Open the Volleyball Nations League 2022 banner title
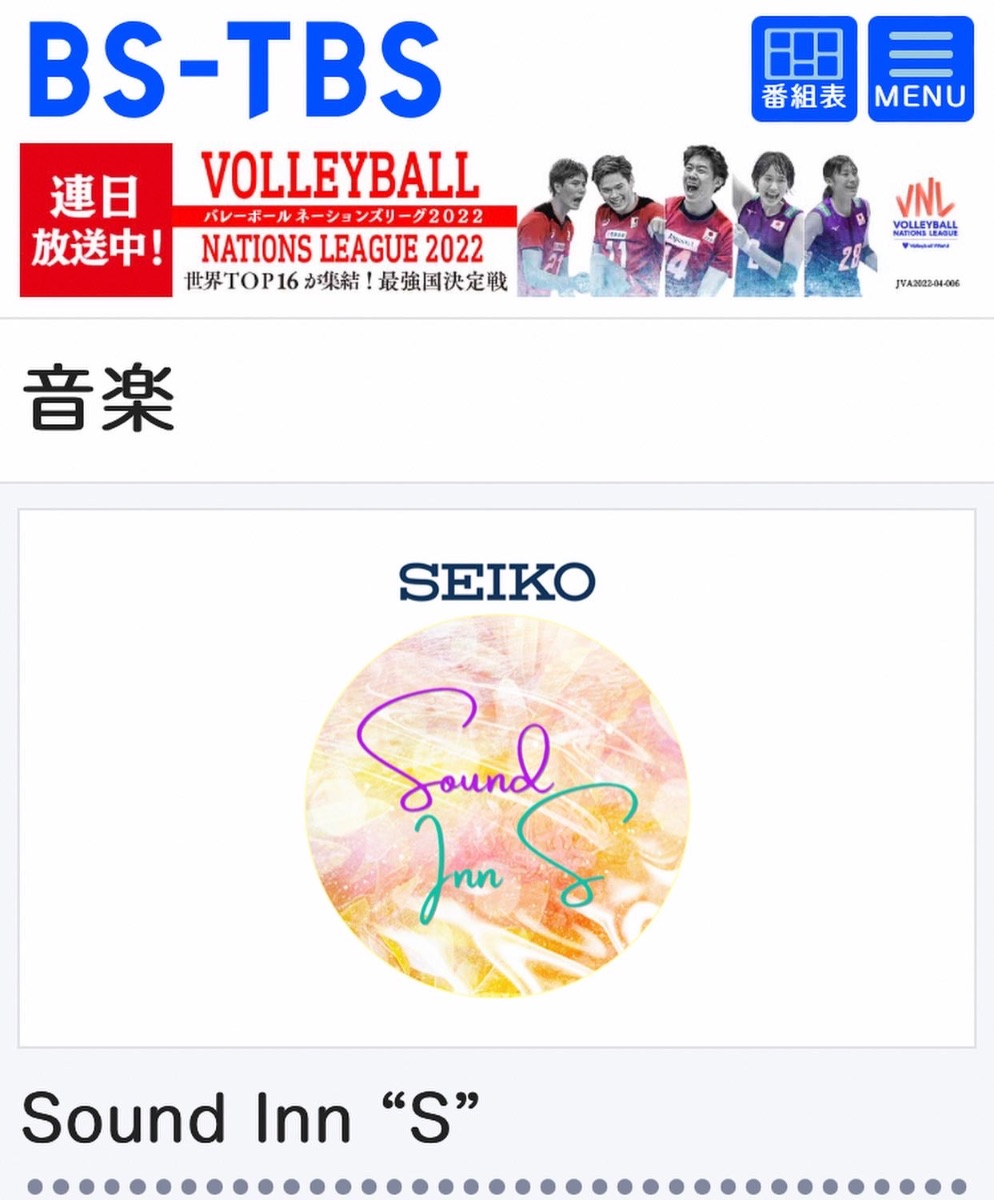This screenshot has width=994, height=1200. 344,212
